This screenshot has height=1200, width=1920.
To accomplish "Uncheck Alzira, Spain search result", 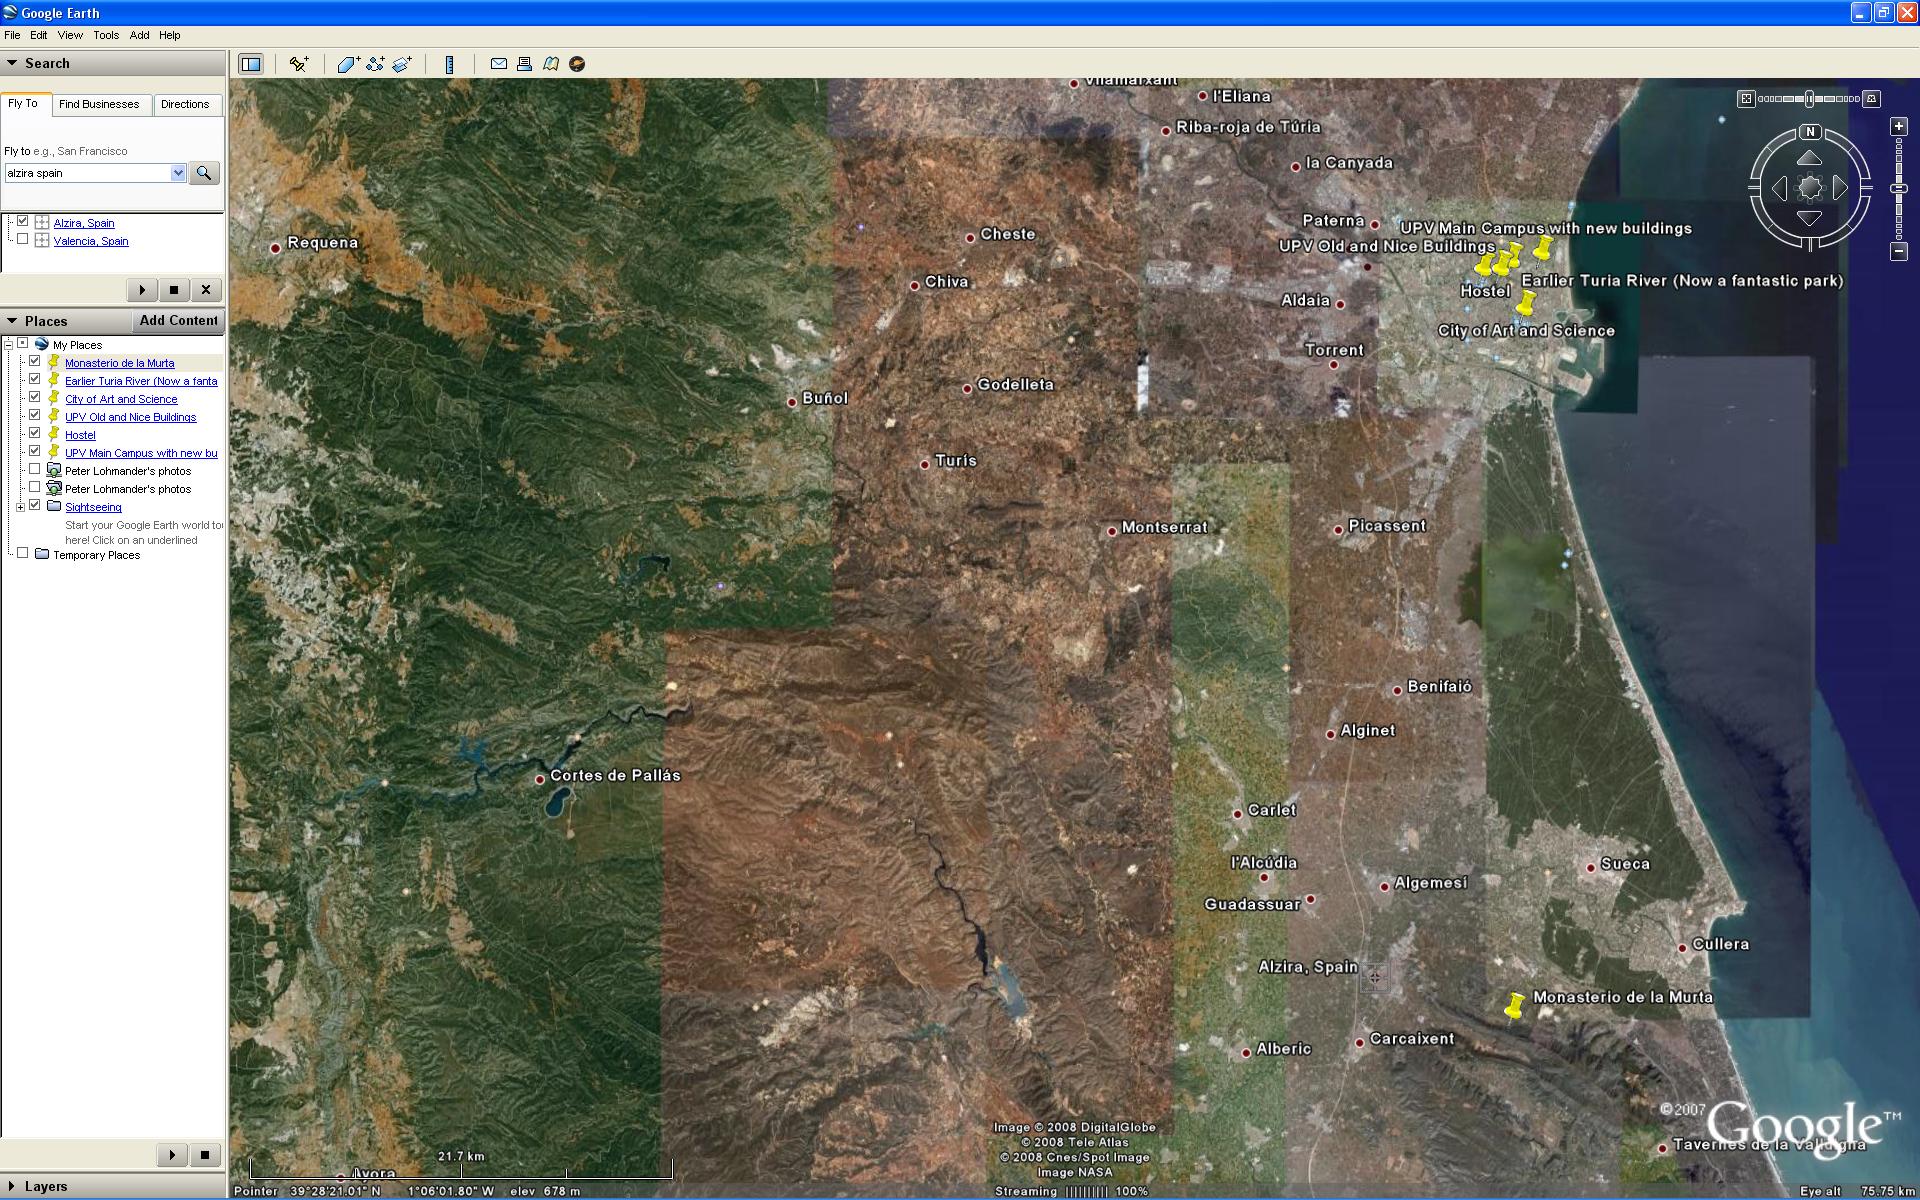I will pos(23,222).
